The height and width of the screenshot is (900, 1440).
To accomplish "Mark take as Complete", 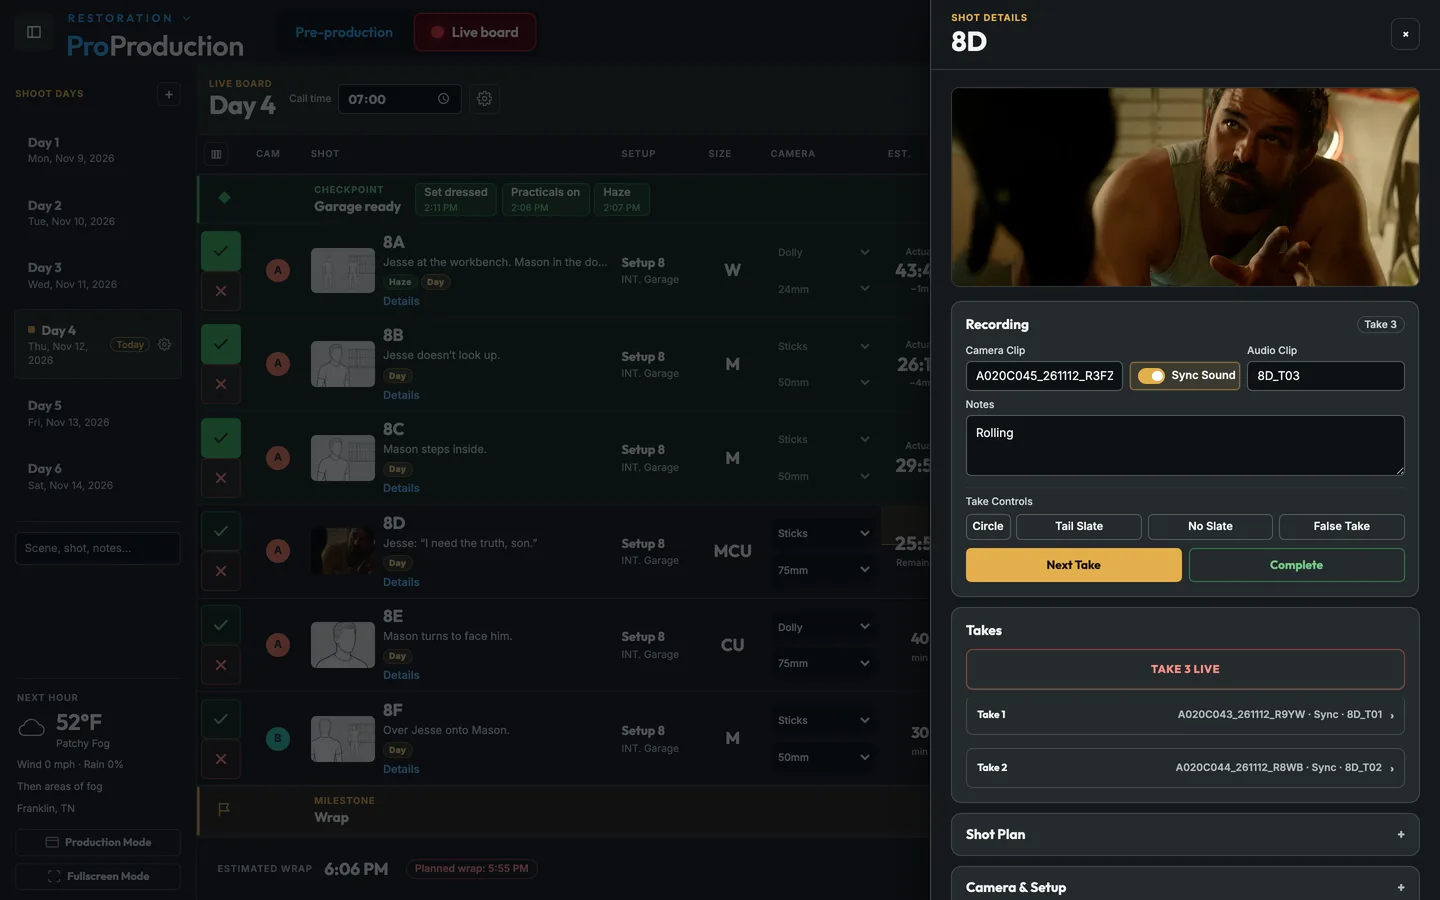I will 1296,565.
